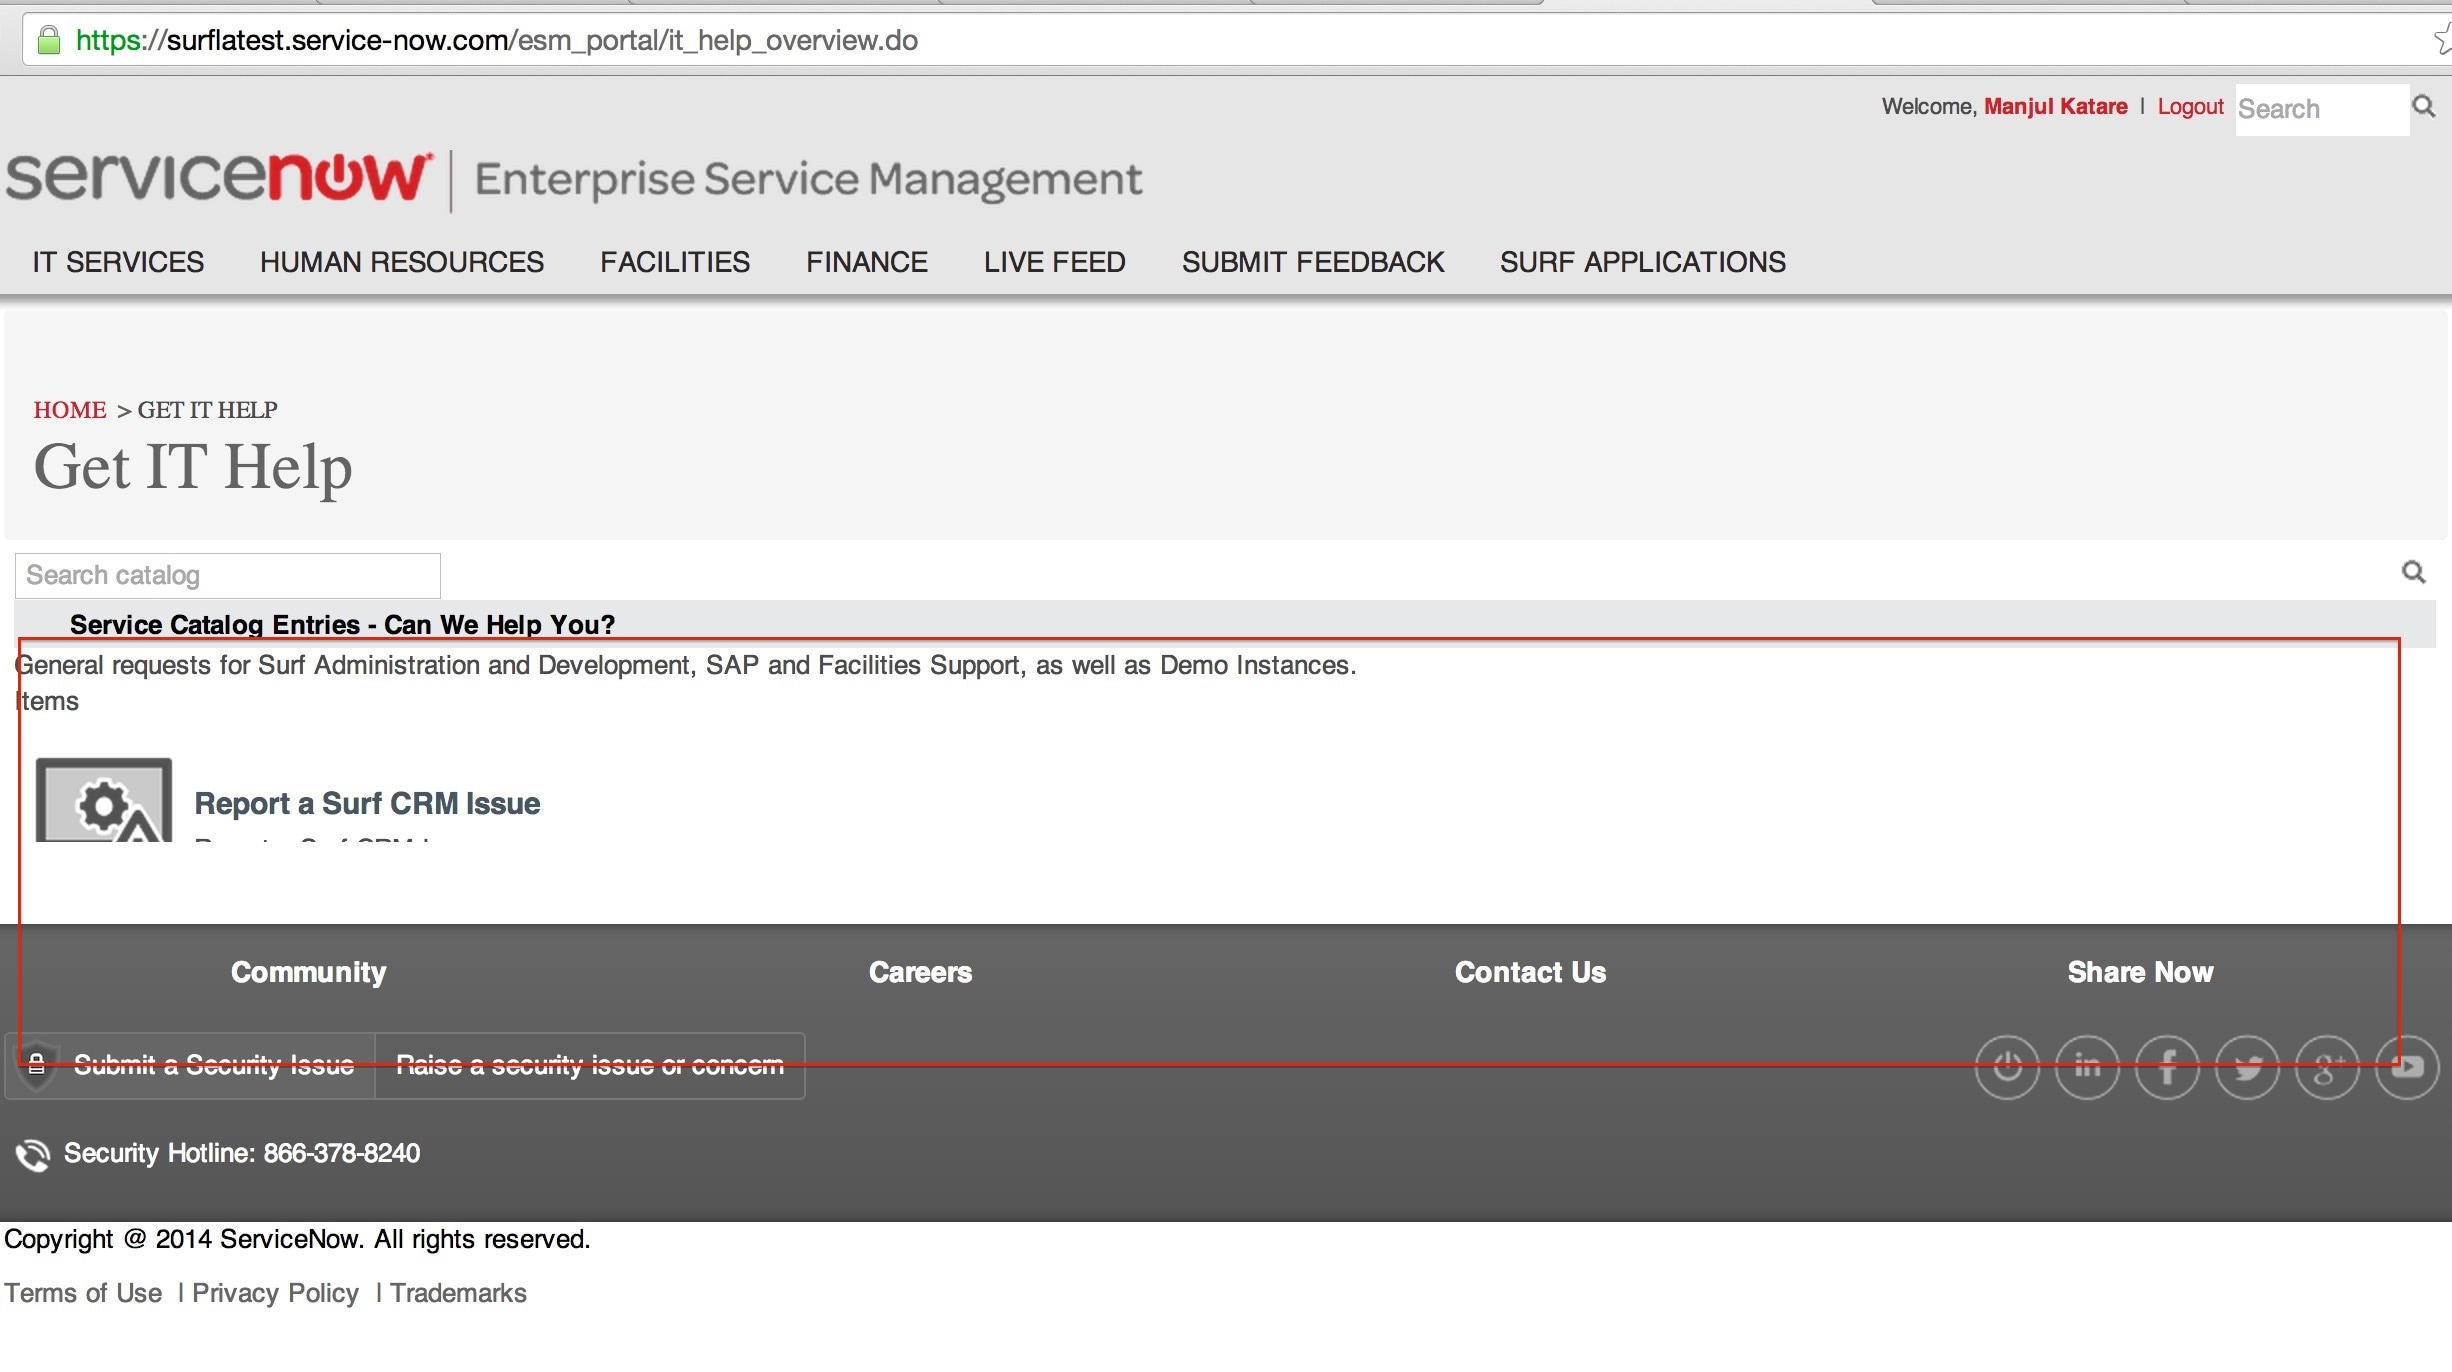Image resolution: width=2452 pixels, height=1372 pixels.
Task: Open the Live Feed tab
Action: click(1054, 262)
